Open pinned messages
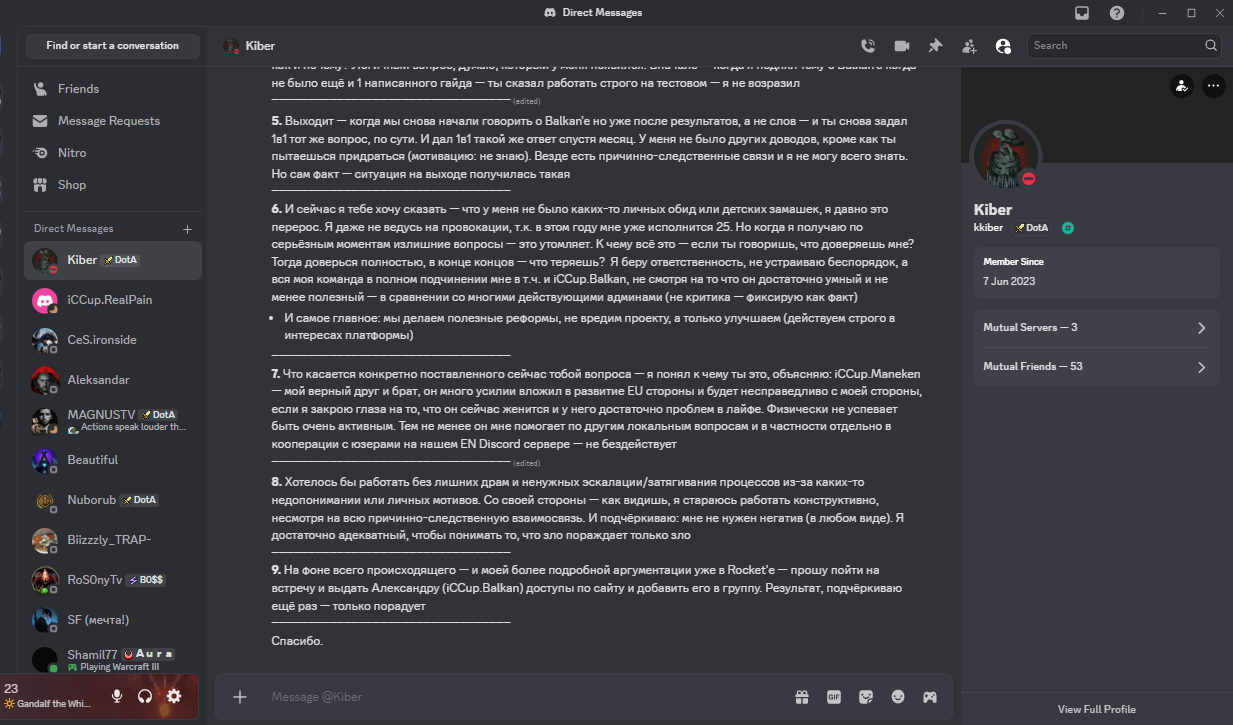 [935, 46]
